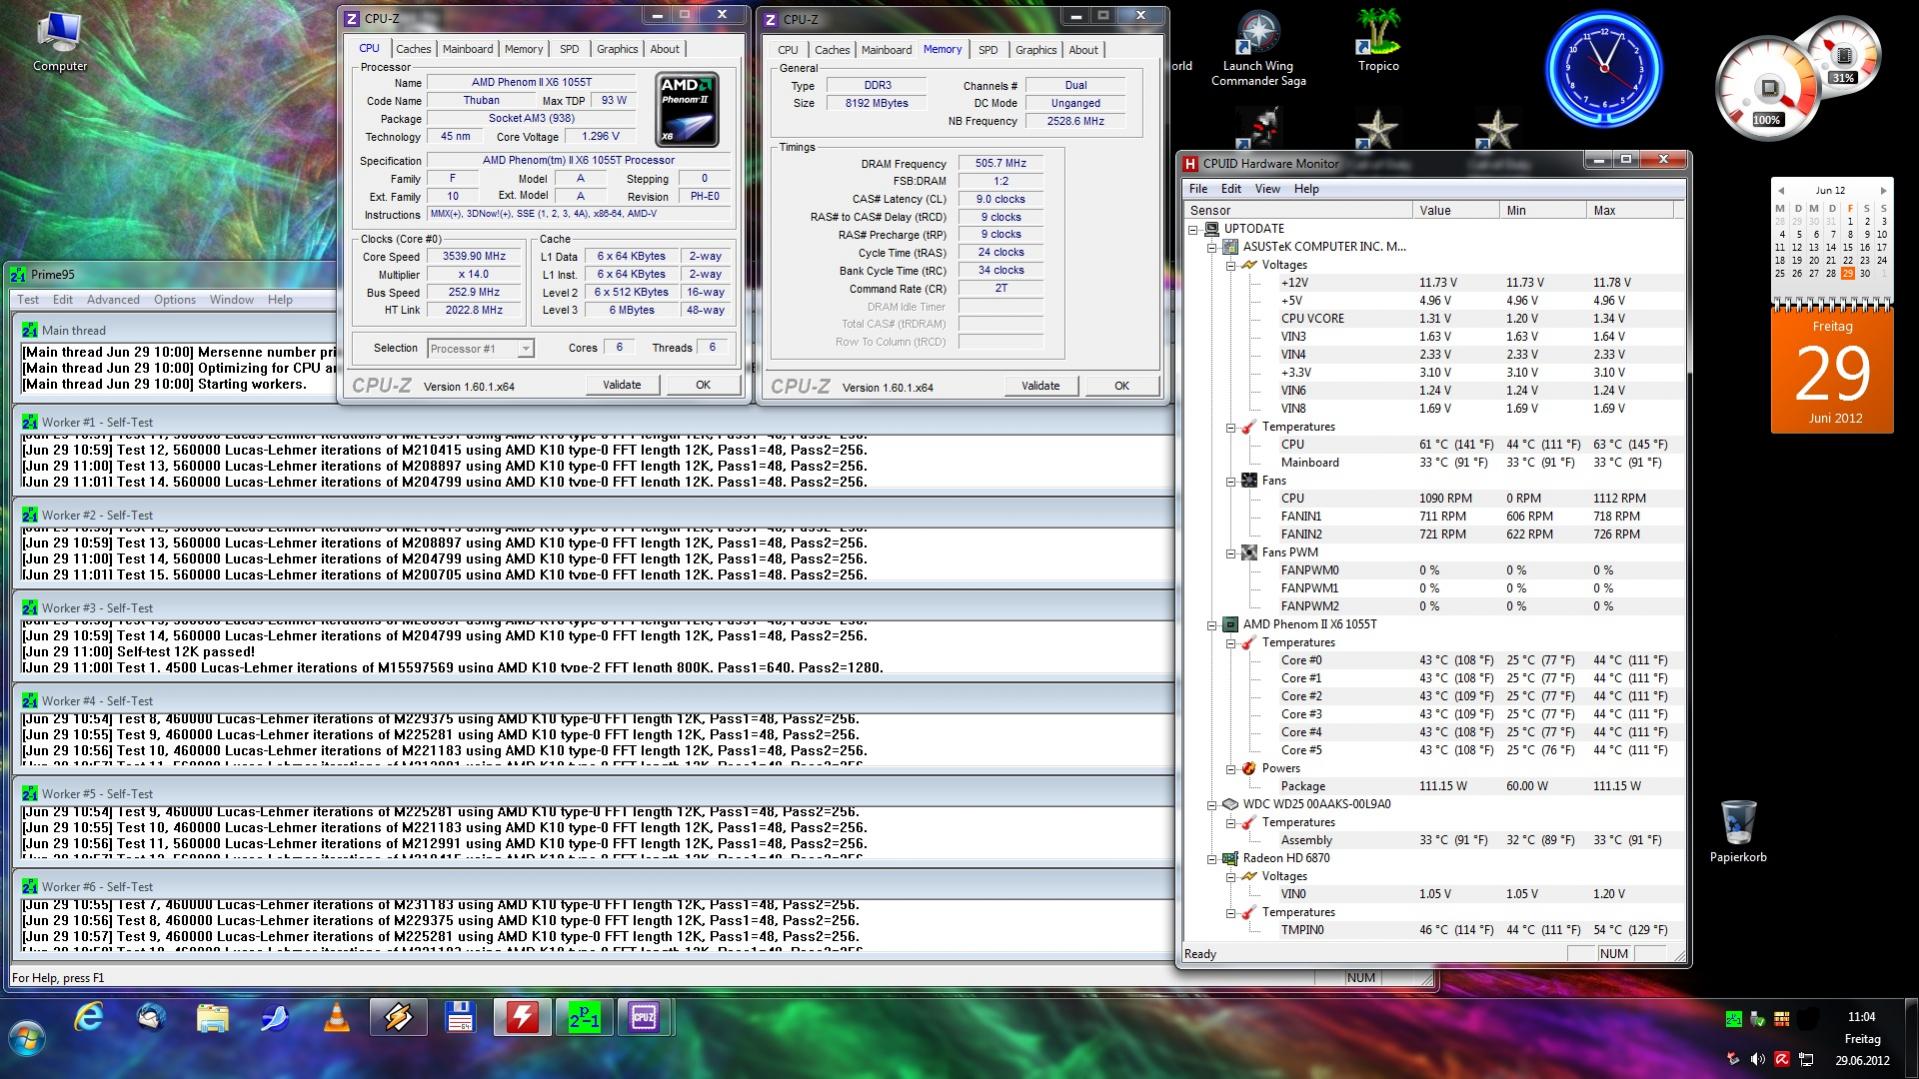Open Thunderbird mail from the taskbar
This screenshot has width=1919, height=1079.
pyautogui.click(x=151, y=1018)
